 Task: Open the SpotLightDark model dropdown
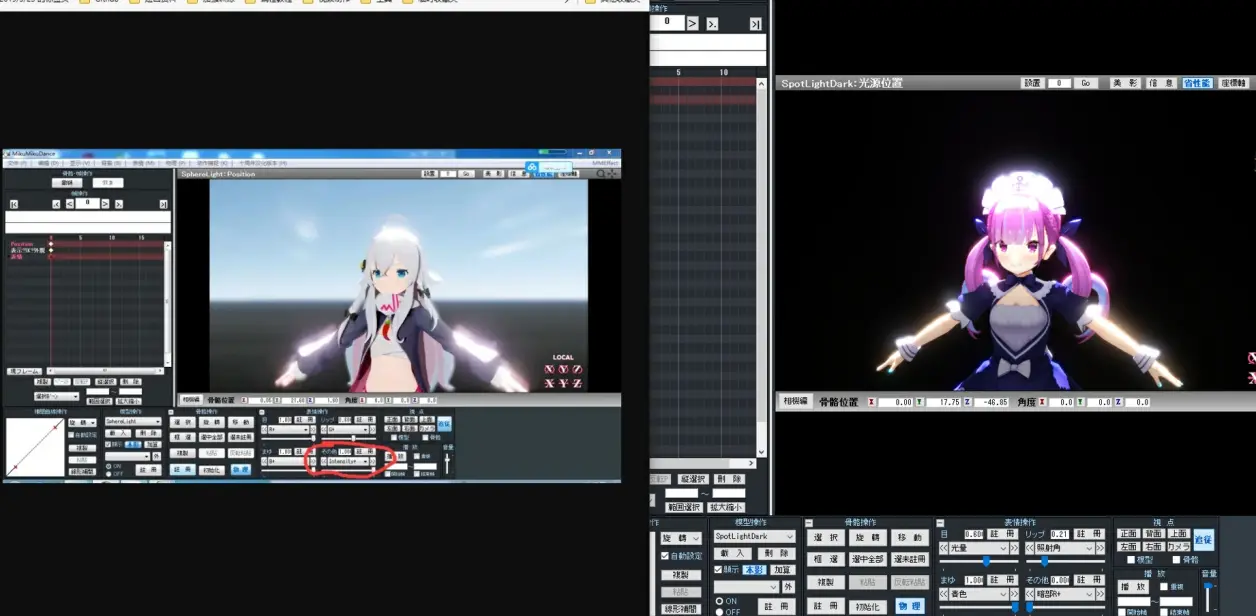click(x=755, y=536)
